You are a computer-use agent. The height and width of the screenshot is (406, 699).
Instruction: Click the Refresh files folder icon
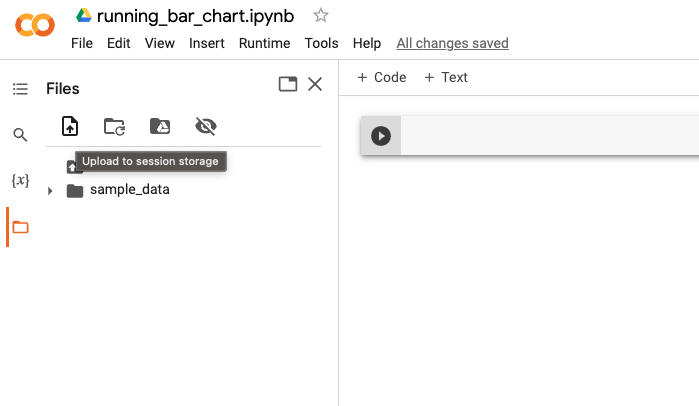[114, 126]
